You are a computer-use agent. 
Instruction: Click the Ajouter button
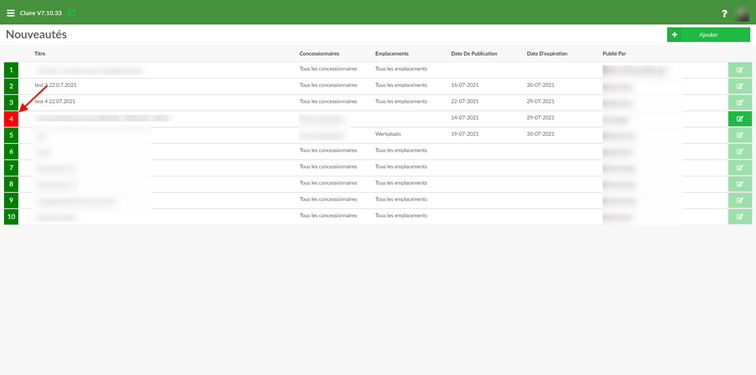(x=708, y=35)
